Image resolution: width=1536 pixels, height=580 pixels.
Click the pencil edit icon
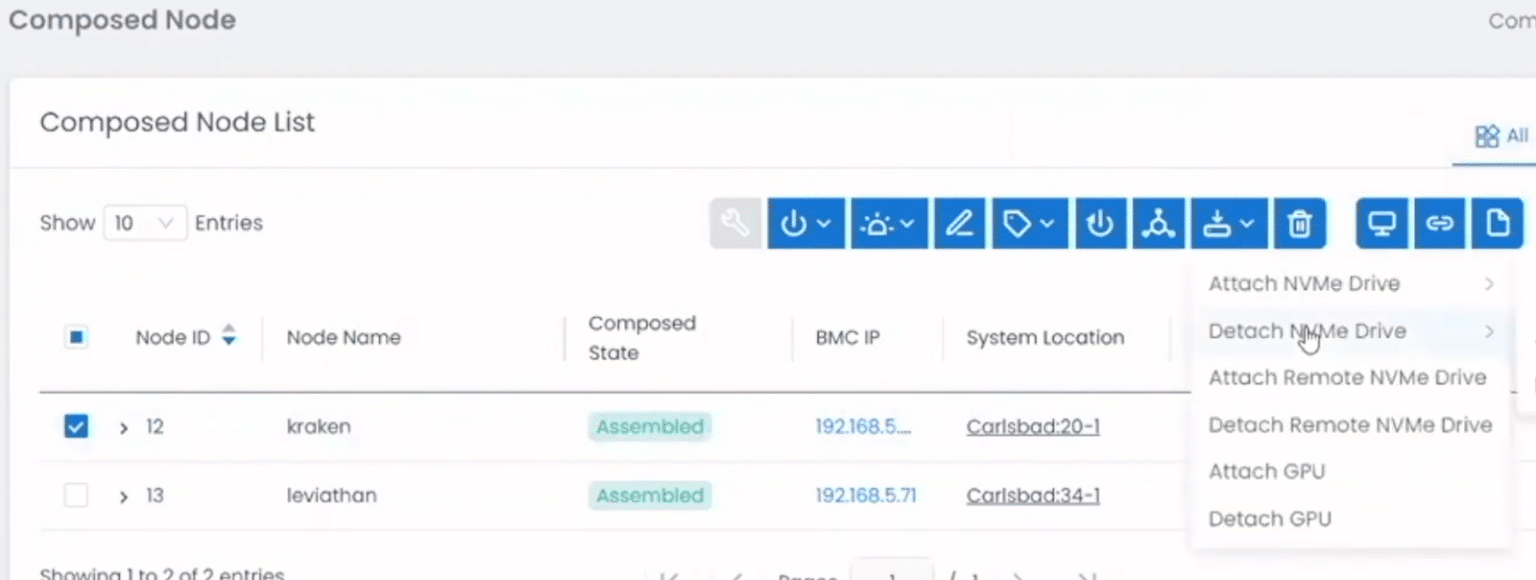pos(959,223)
